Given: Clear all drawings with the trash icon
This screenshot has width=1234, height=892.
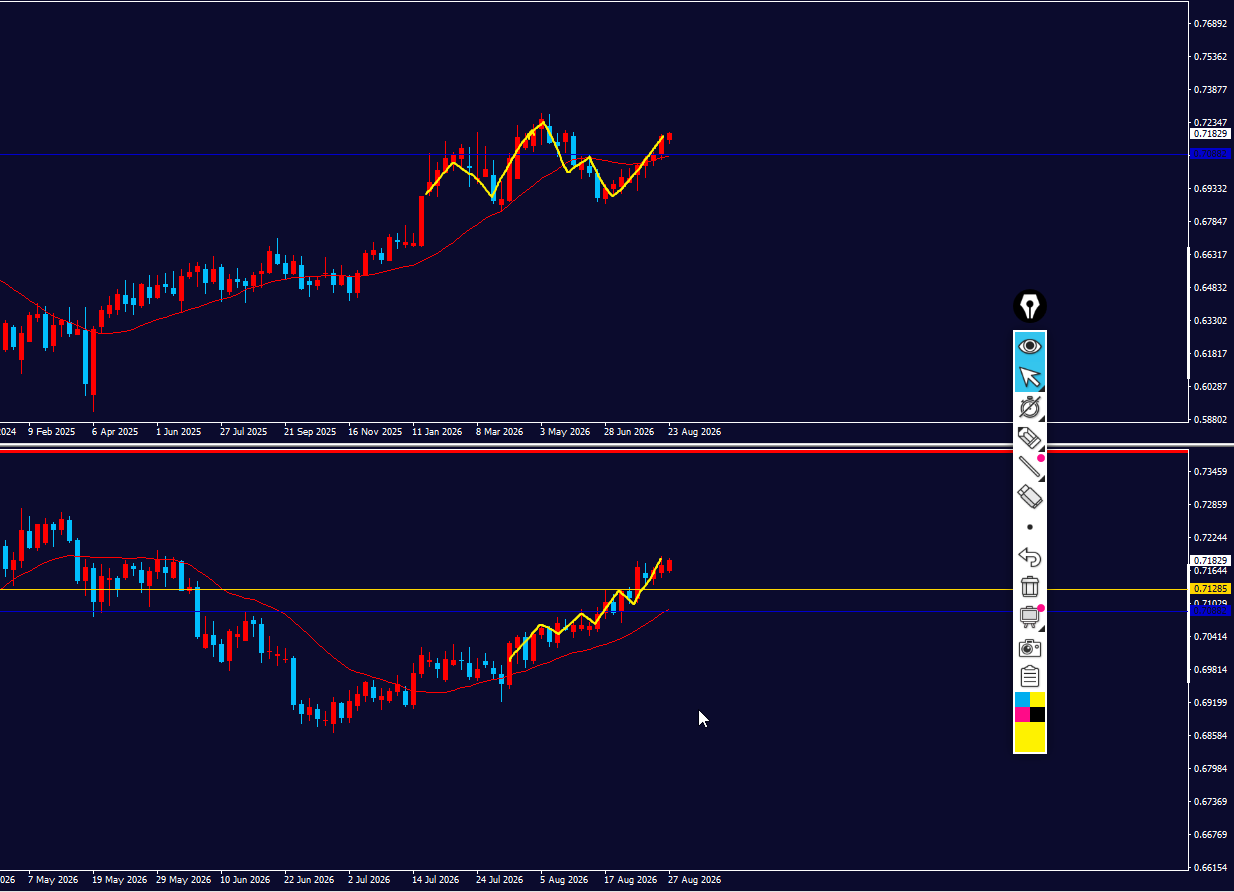Looking at the screenshot, I should (x=1030, y=587).
